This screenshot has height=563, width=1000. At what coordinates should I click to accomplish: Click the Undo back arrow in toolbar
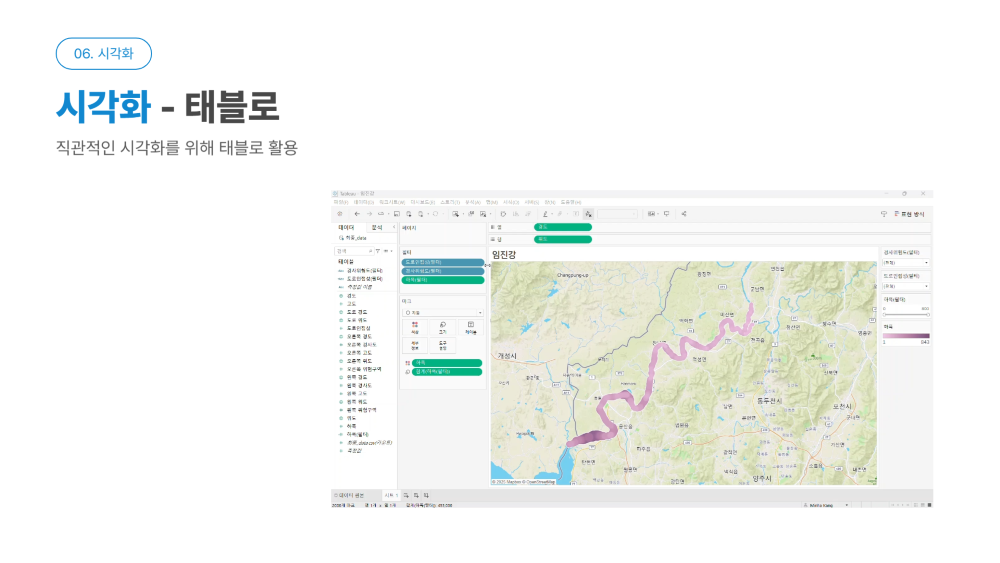[x=357, y=214]
